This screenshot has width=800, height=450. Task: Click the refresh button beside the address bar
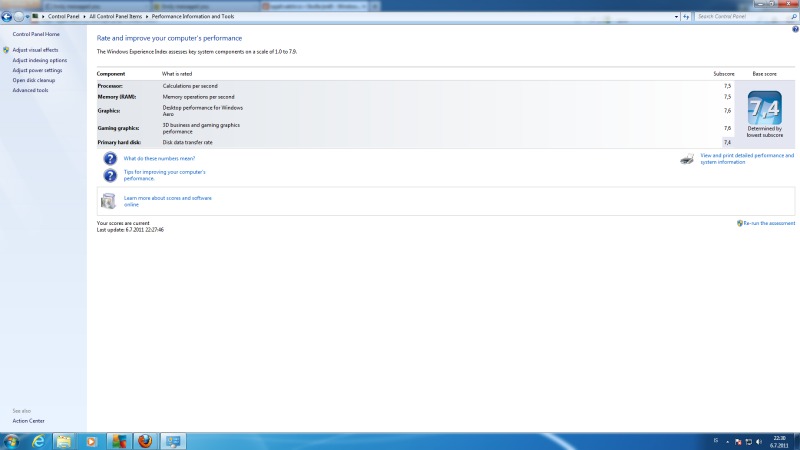(x=685, y=17)
